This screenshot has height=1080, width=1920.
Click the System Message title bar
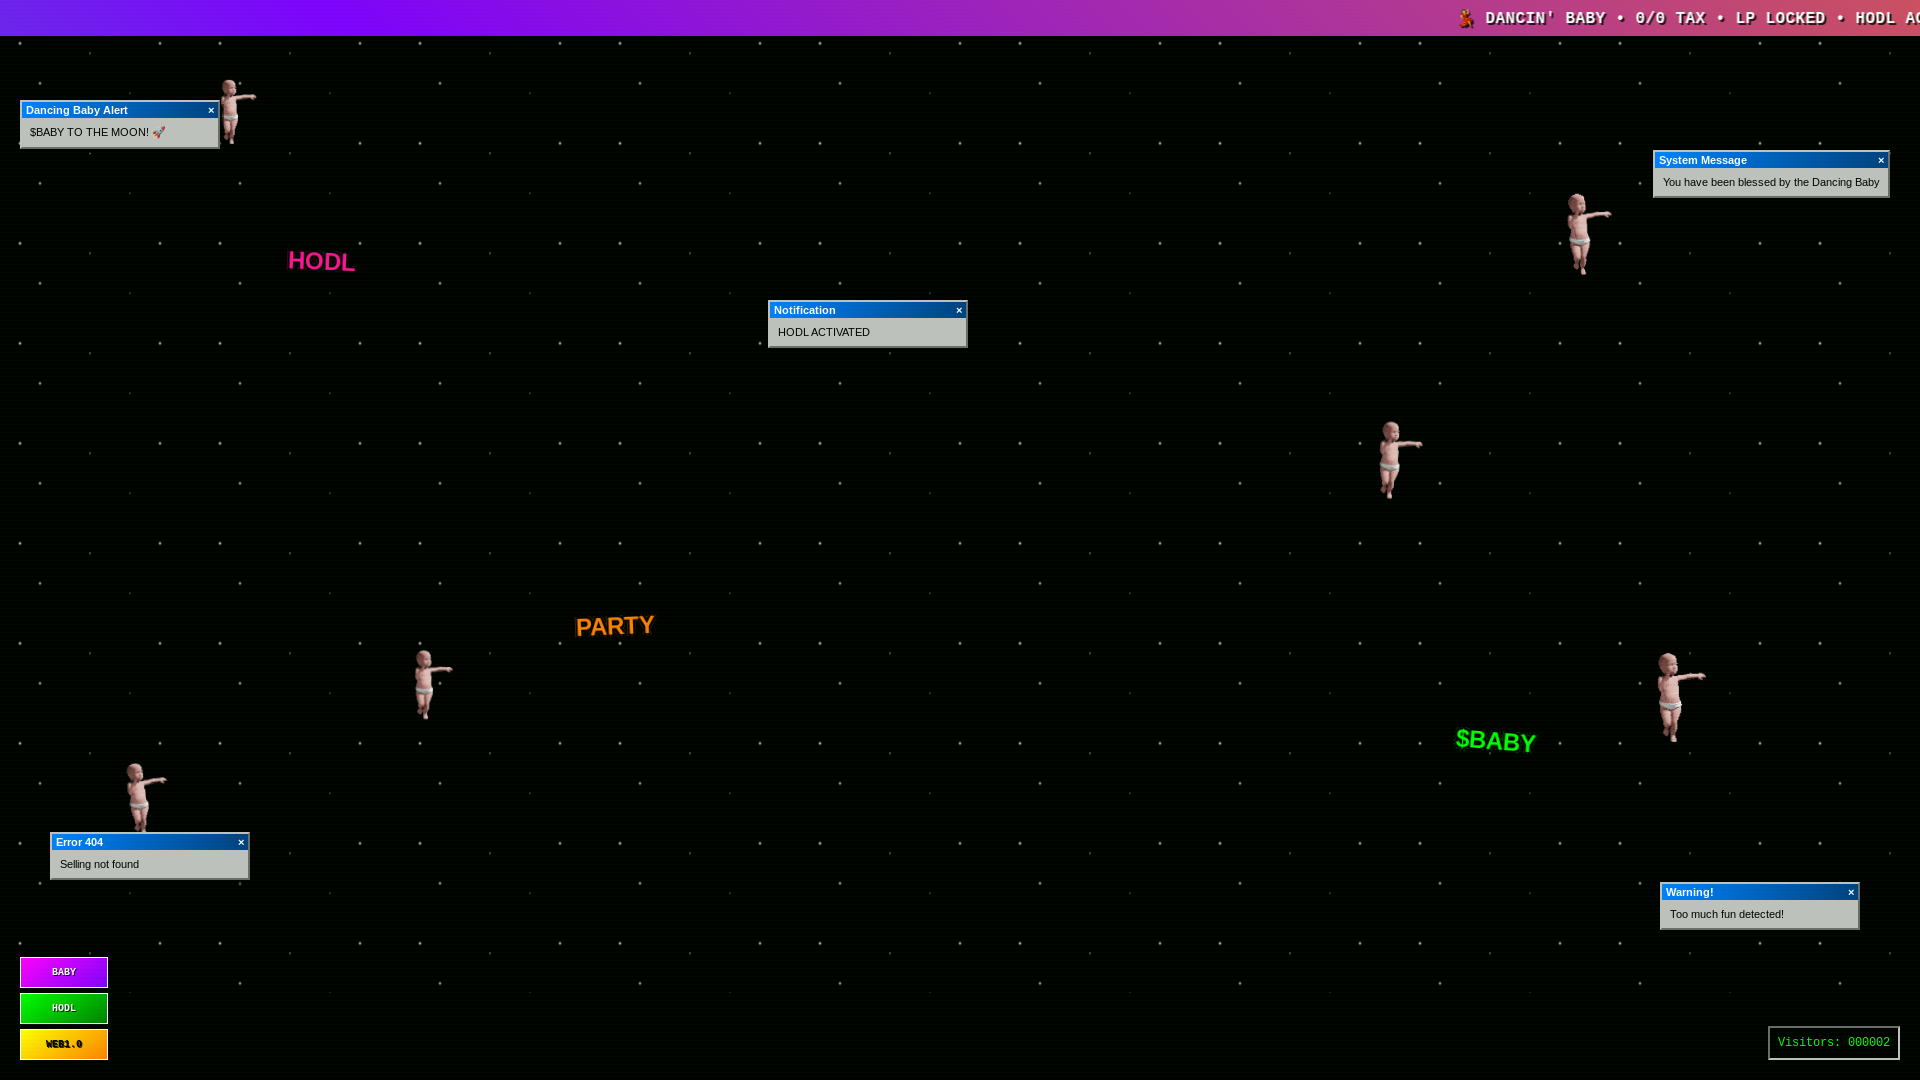[x=1771, y=160]
